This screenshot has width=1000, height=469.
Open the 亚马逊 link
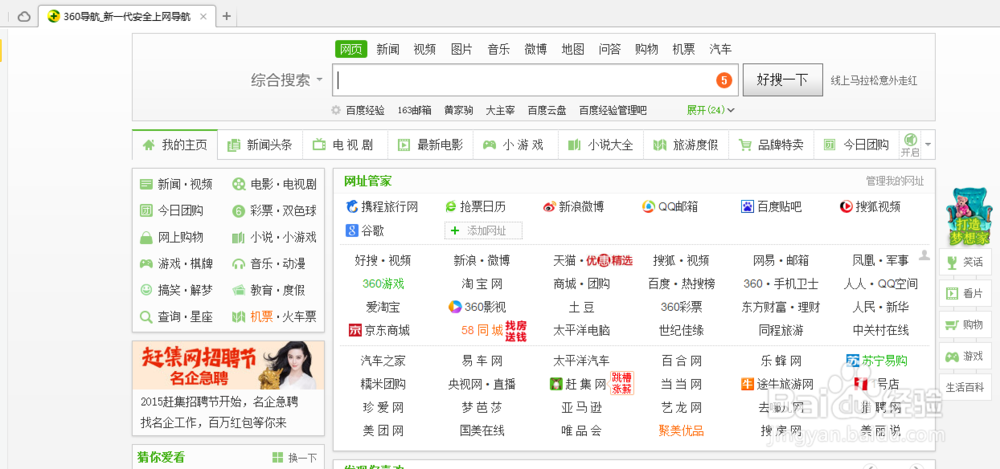[582, 408]
